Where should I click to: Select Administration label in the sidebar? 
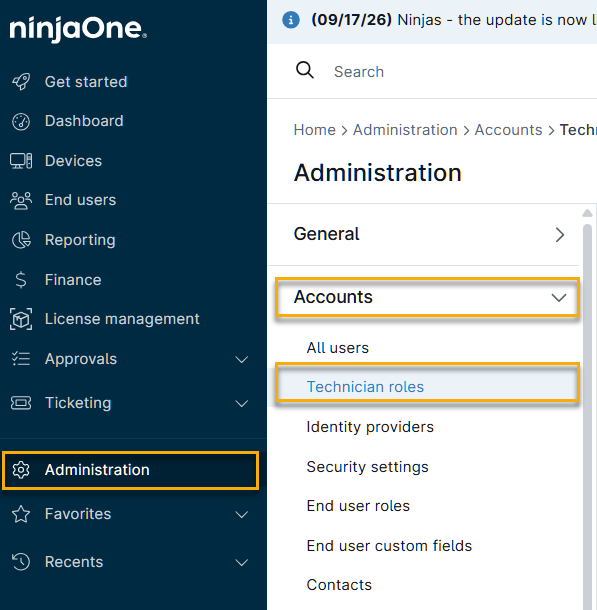(97, 470)
